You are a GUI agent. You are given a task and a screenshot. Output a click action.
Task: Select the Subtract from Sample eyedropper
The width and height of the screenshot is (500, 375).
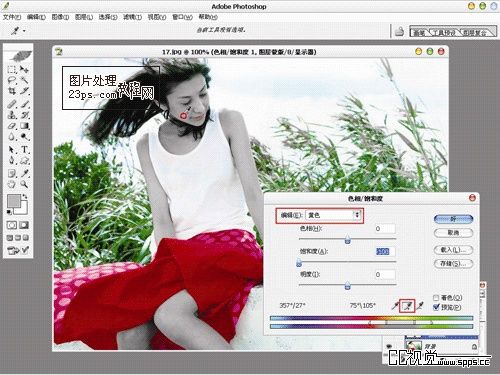coord(420,306)
